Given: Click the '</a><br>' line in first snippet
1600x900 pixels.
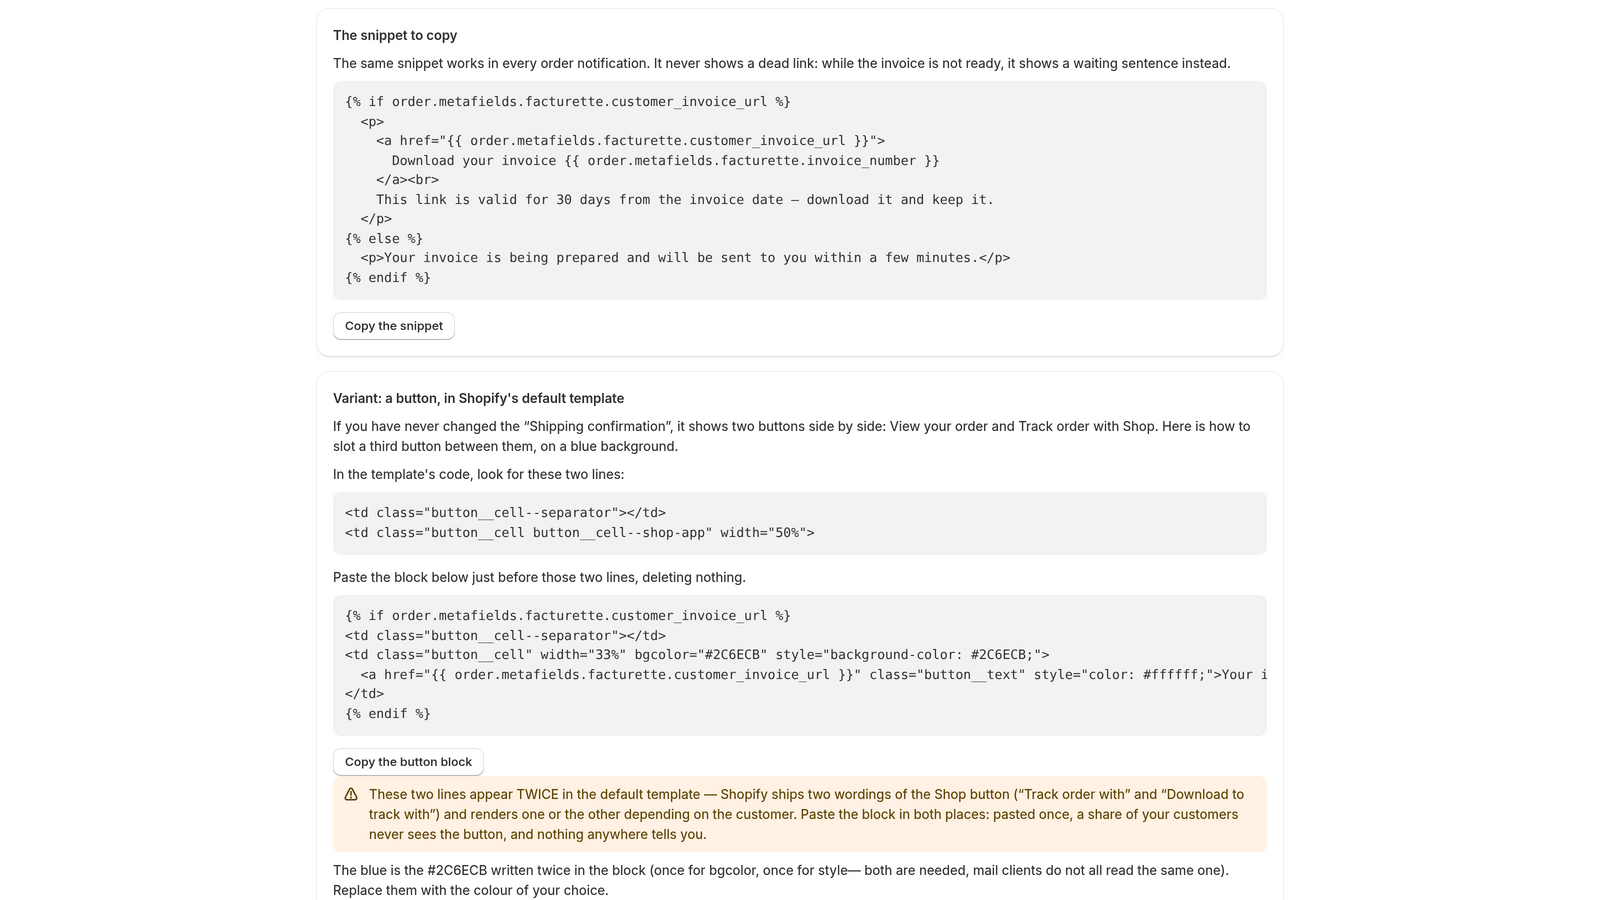Looking at the screenshot, I should click(407, 180).
